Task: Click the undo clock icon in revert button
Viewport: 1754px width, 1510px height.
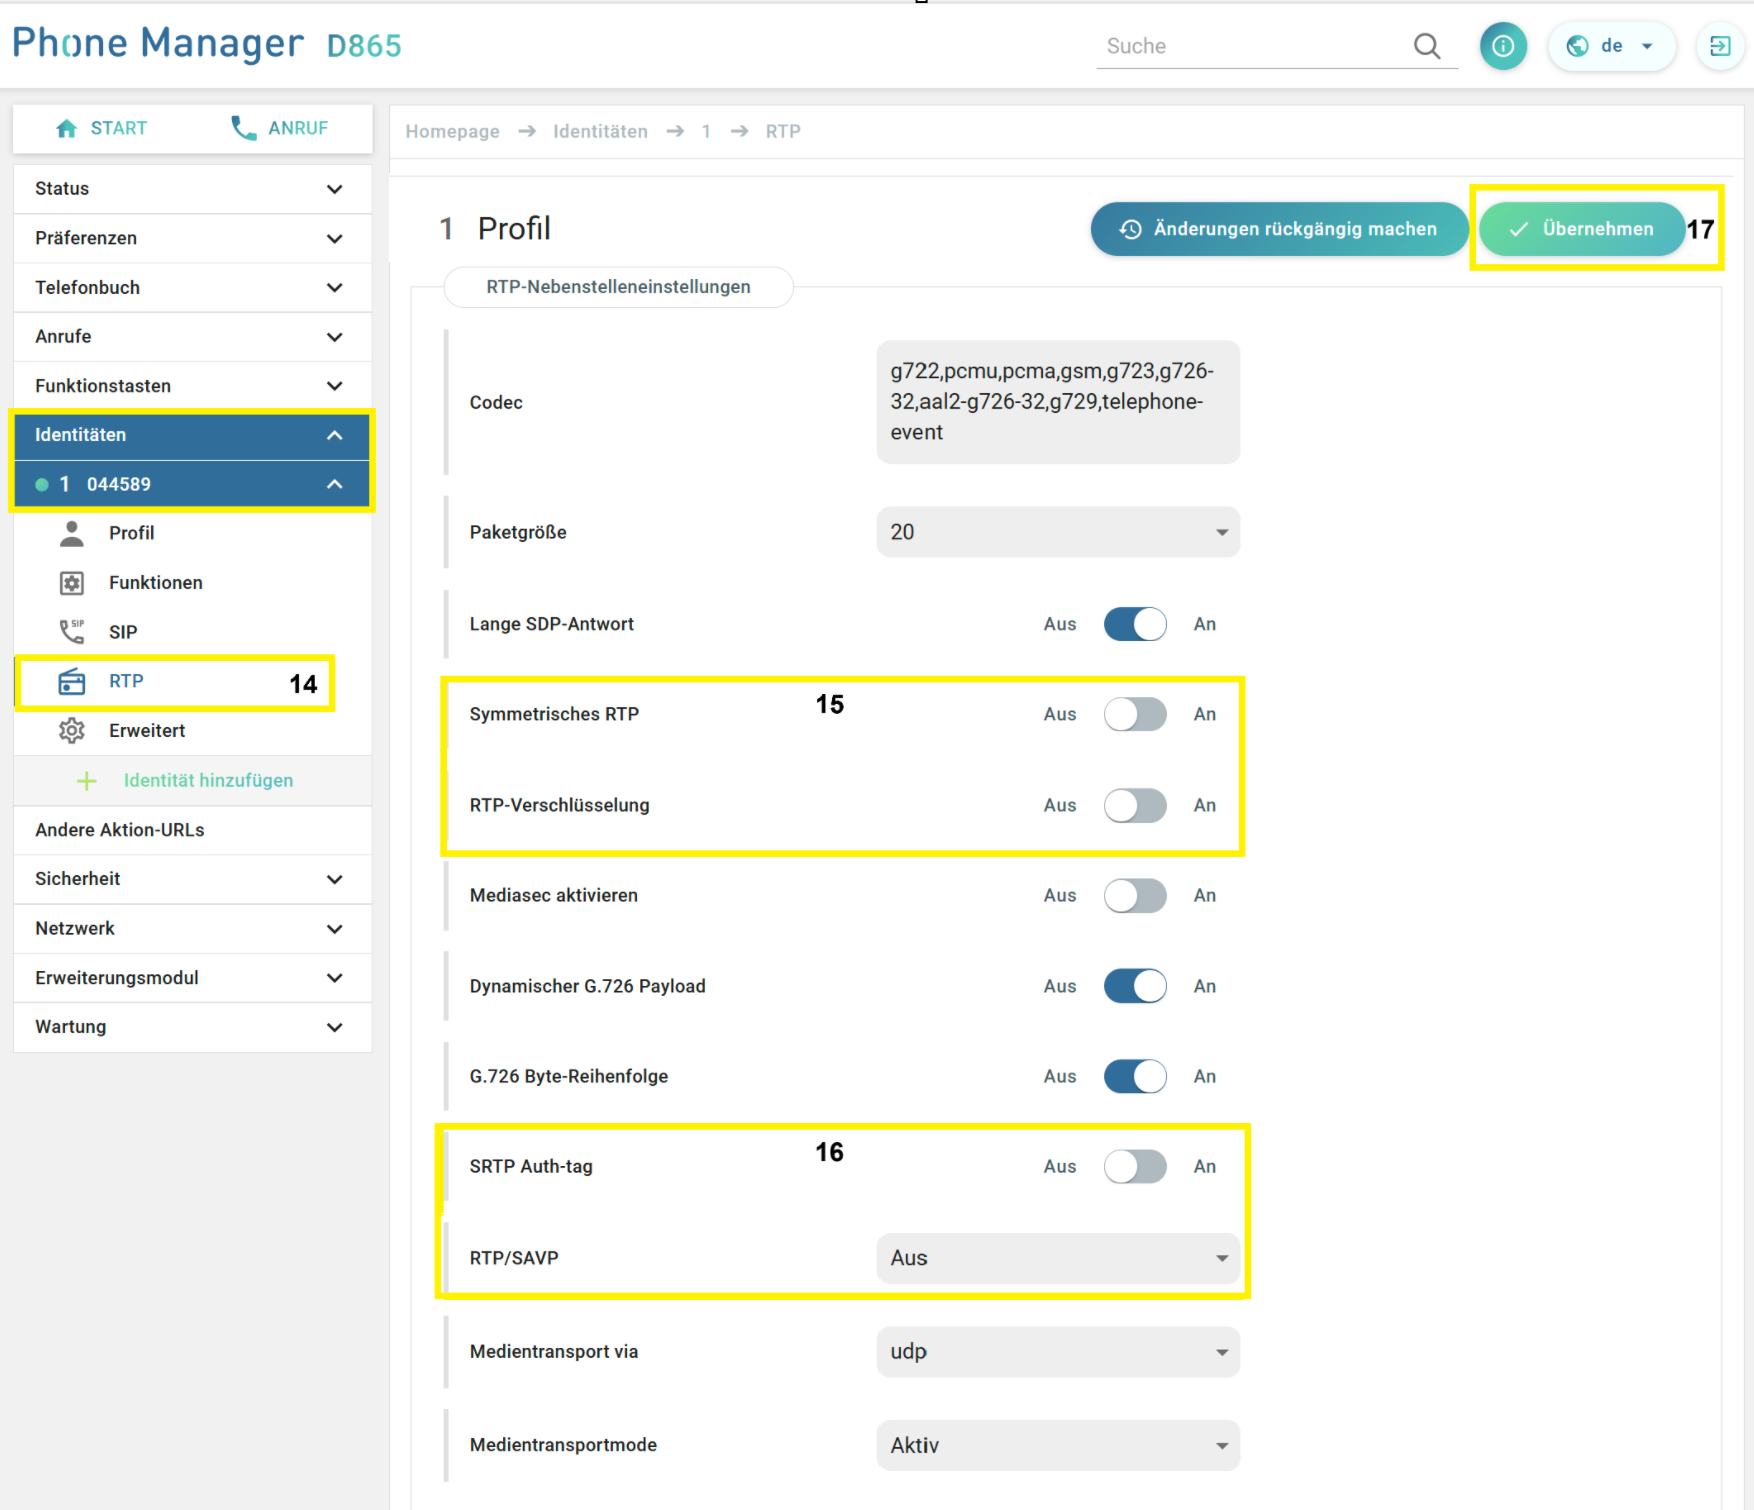Action: [1130, 229]
